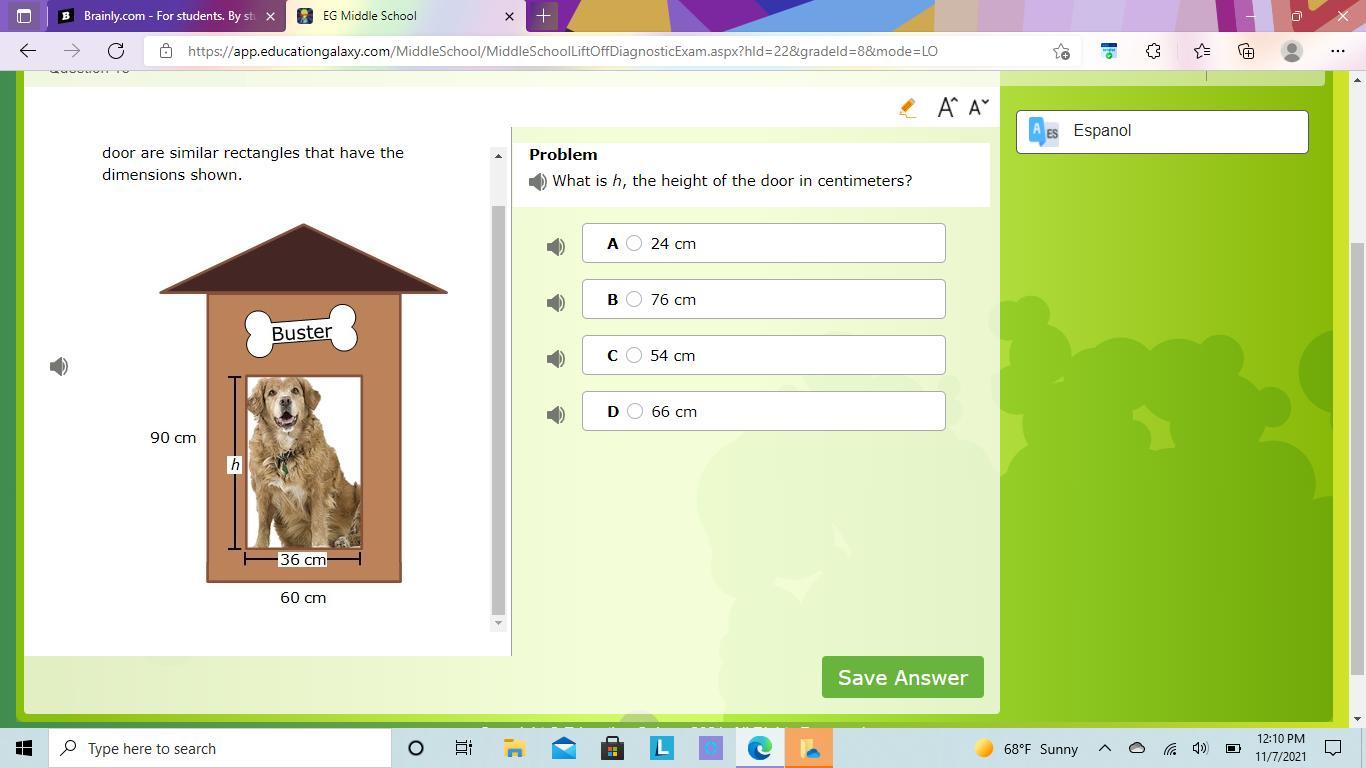Click the Windows taskbar search box

220,748
